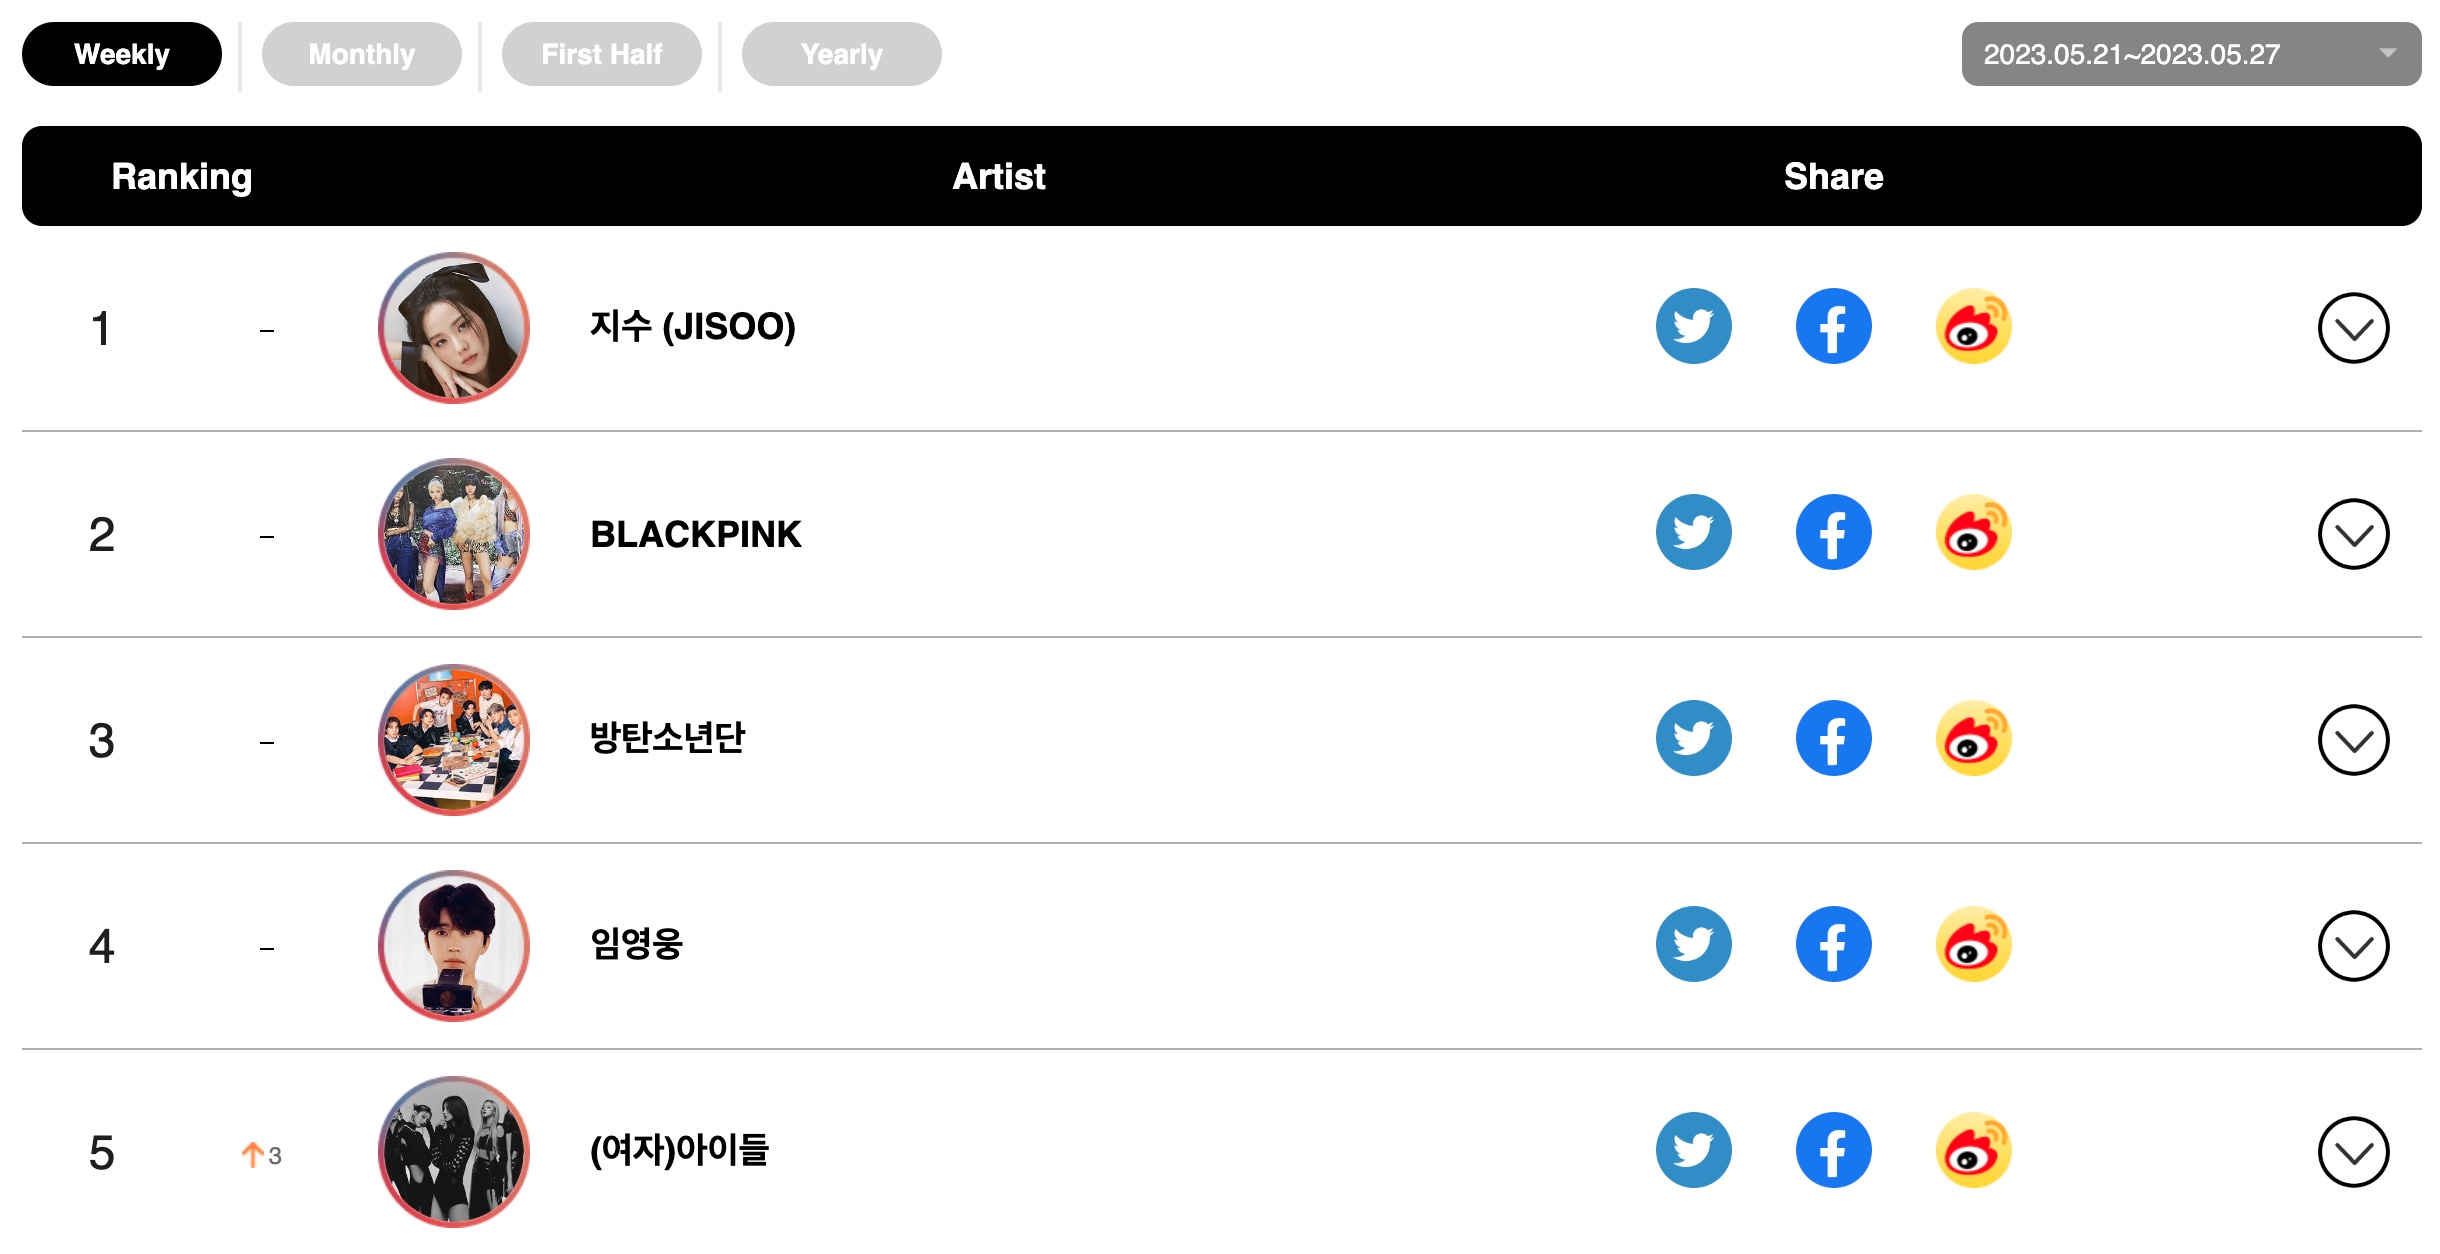Expand details for 임영웅 row
This screenshot has width=2440, height=1254.
(2353, 946)
